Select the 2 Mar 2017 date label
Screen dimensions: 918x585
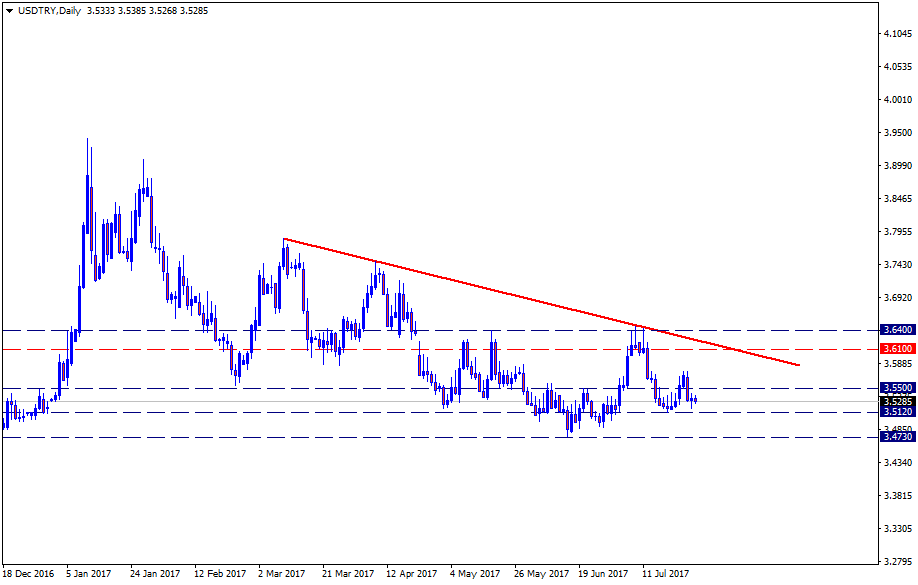(283, 575)
